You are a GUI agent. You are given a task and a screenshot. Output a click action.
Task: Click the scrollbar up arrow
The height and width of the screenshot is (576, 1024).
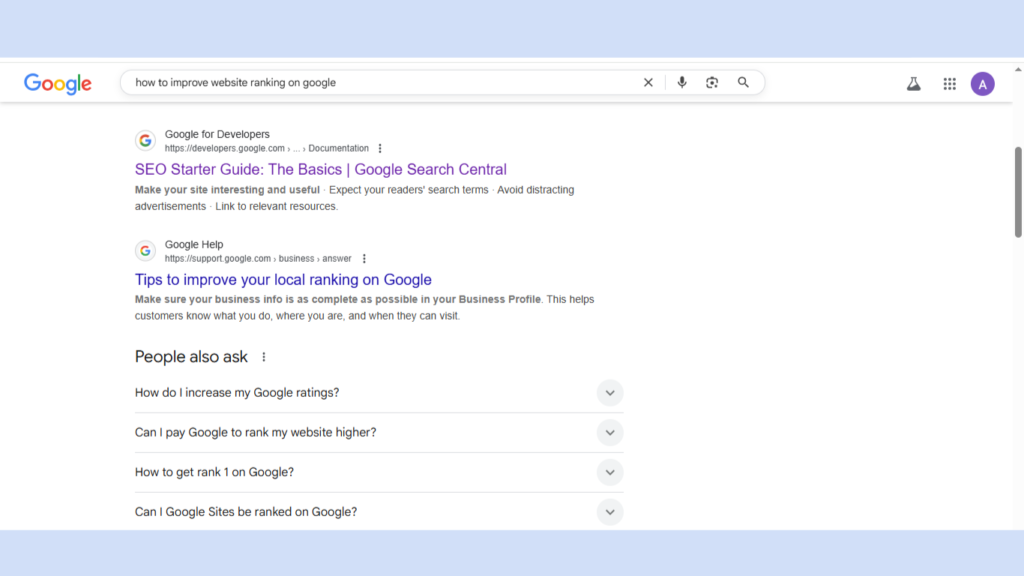click(1017, 69)
